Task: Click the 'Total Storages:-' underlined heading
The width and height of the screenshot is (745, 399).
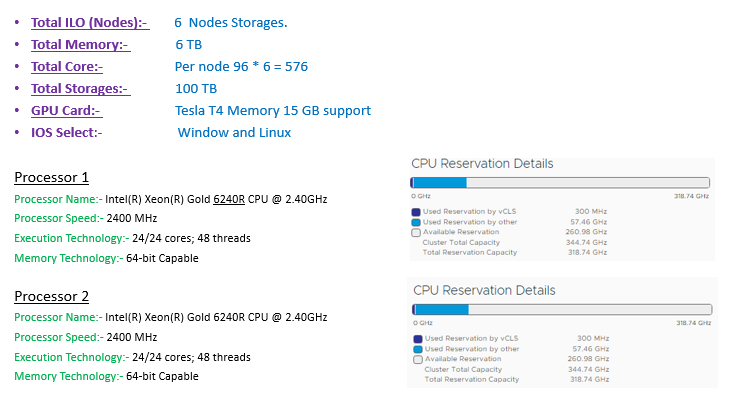Action: (81, 89)
